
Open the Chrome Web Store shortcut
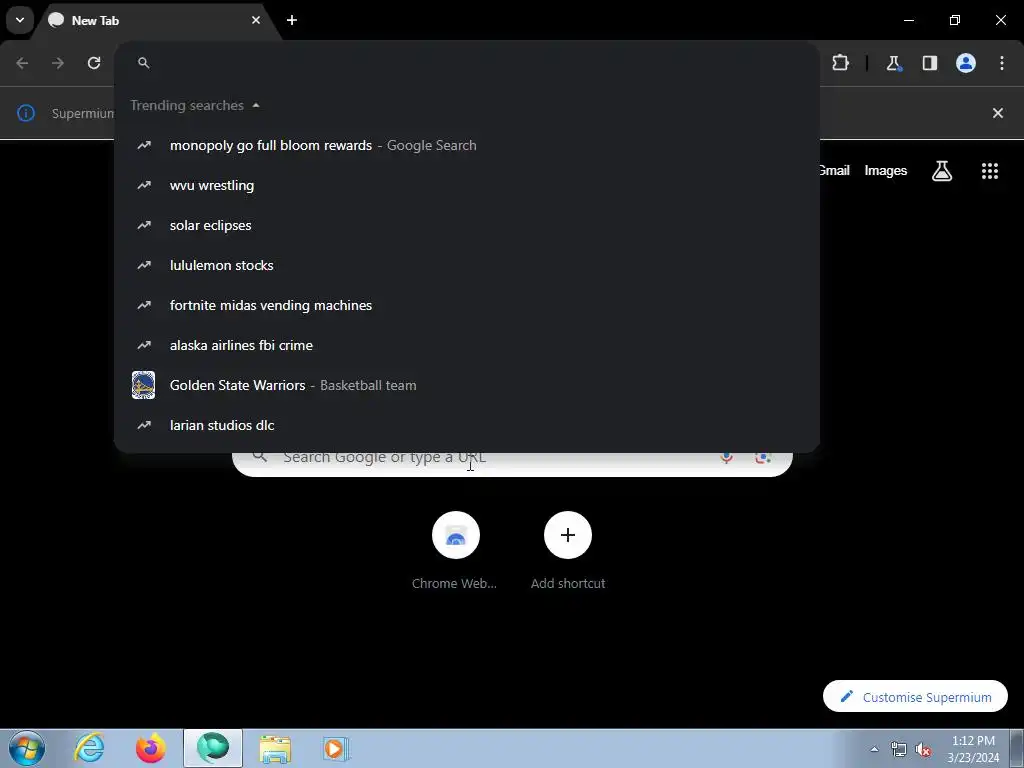pyautogui.click(x=455, y=552)
